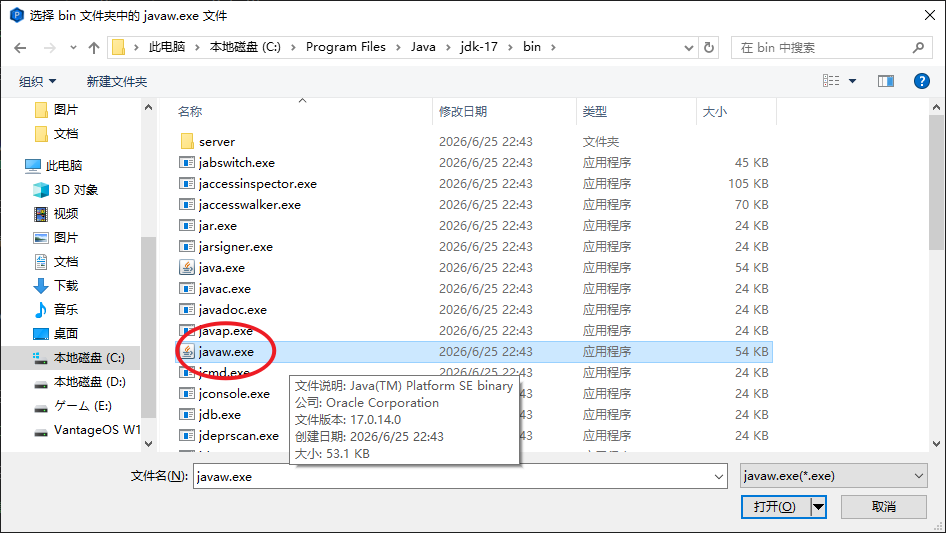The height and width of the screenshot is (533, 946).
Task: Open 桌面 in navigation pane
Action: coord(65,334)
